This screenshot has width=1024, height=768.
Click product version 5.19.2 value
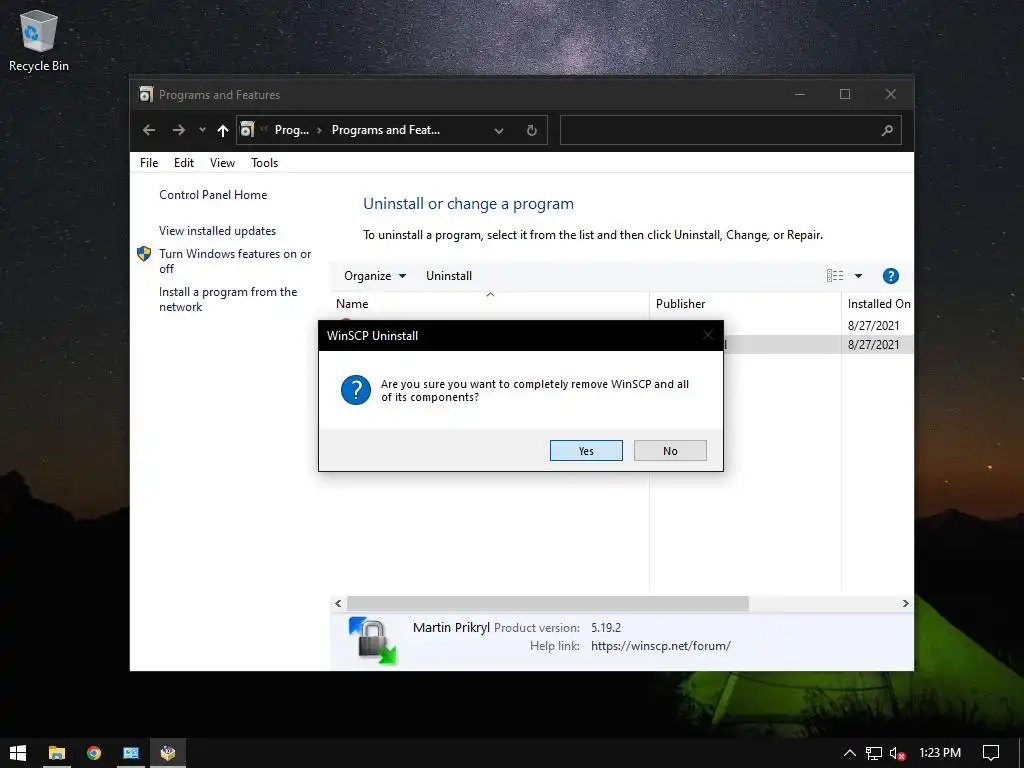606,628
